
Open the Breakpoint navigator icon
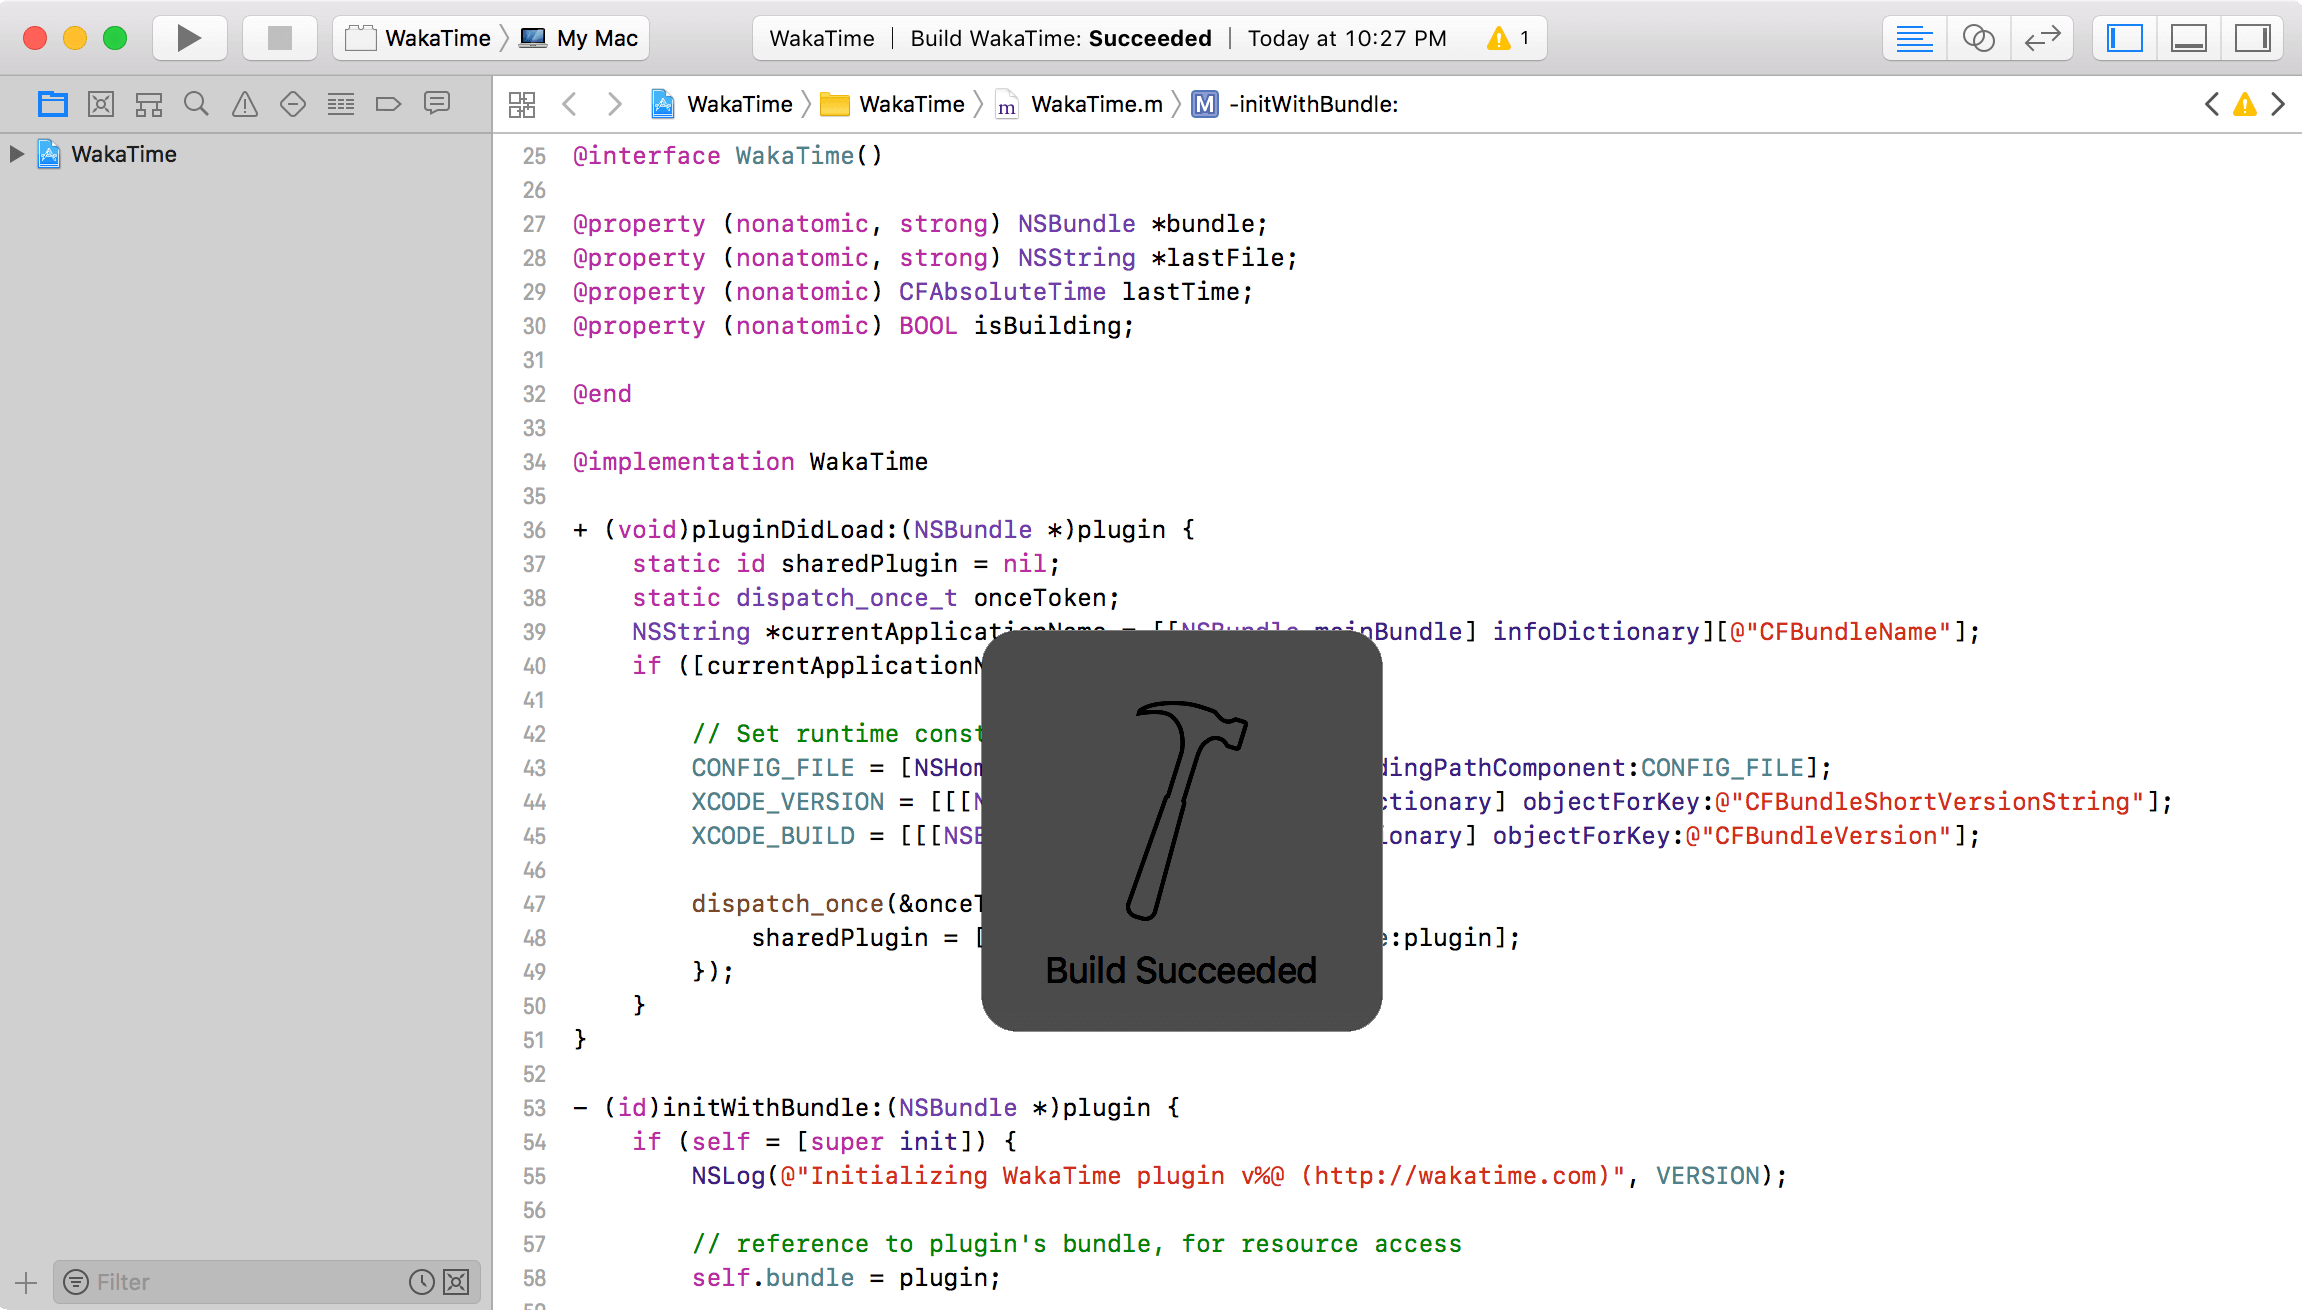pyautogui.click(x=388, y=104)
